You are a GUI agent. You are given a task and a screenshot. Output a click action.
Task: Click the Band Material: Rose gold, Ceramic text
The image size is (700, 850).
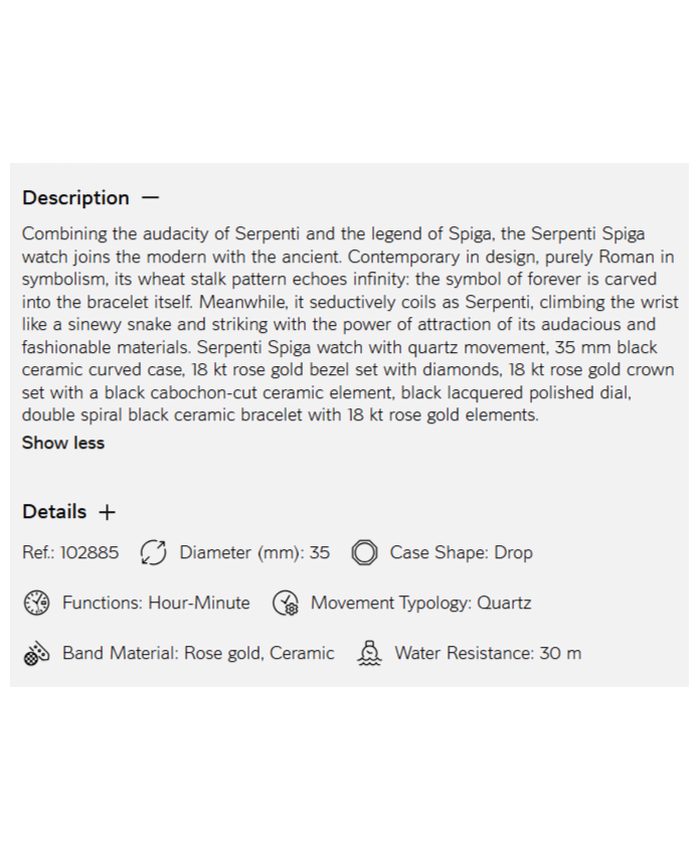[x=198, y=654]
